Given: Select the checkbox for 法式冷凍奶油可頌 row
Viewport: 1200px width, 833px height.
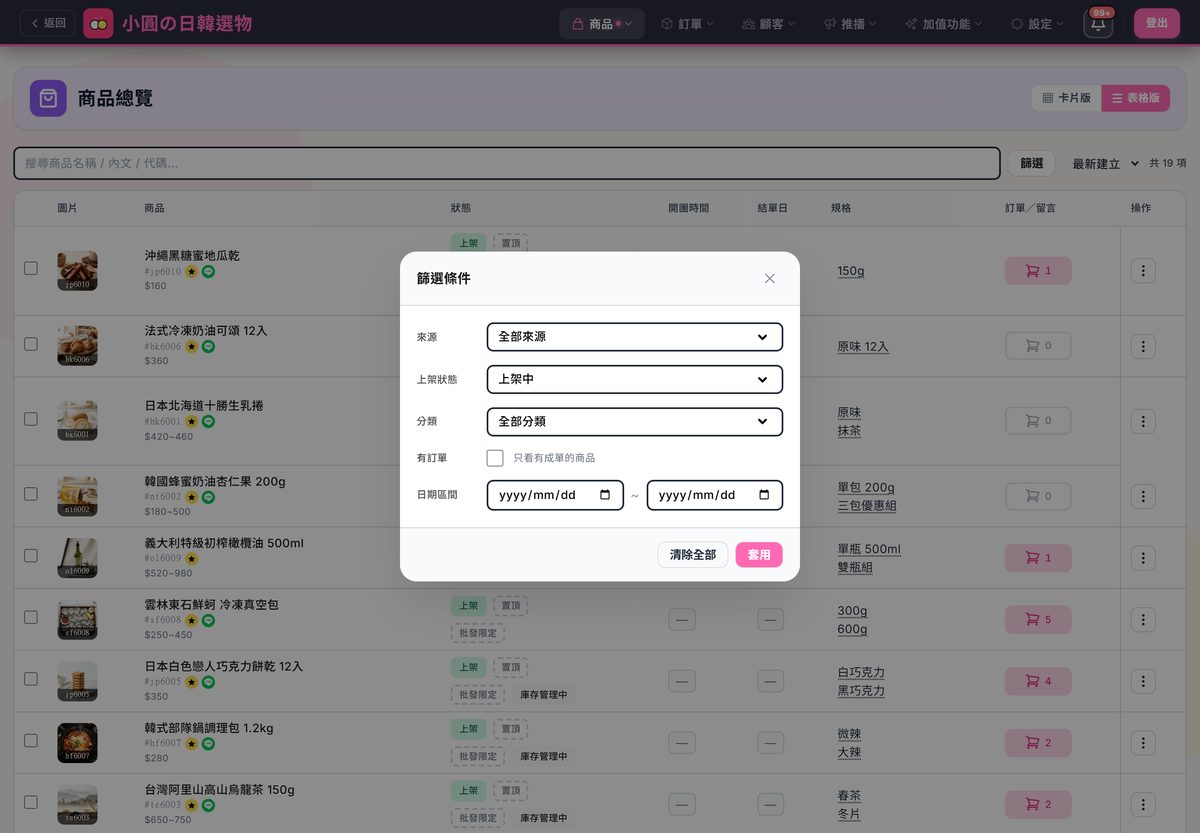Looking at the screenshot, I should click(31, 344).
